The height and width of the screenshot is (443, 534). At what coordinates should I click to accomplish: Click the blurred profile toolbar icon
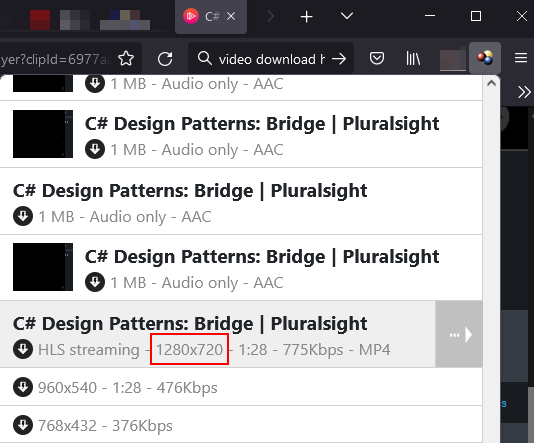453,59
